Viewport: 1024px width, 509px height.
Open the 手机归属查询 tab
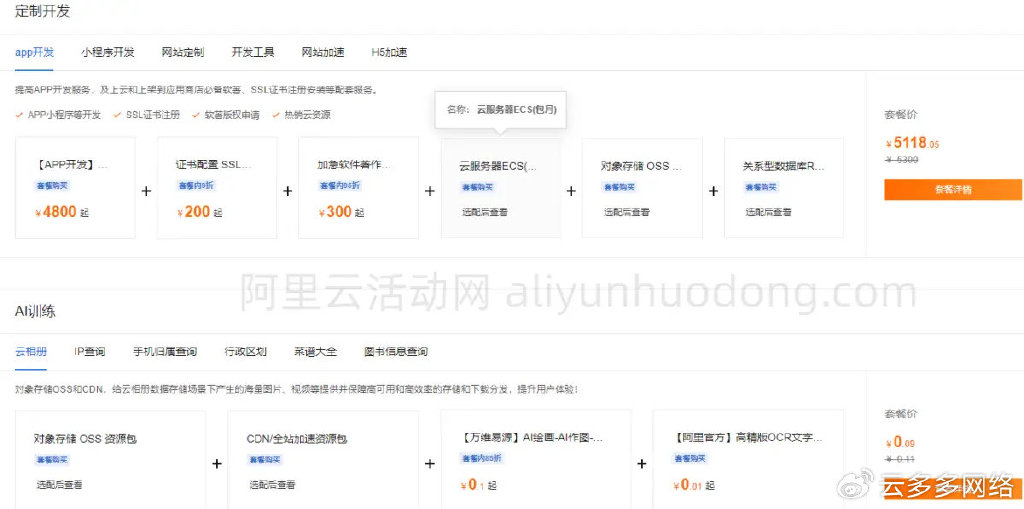165,352
